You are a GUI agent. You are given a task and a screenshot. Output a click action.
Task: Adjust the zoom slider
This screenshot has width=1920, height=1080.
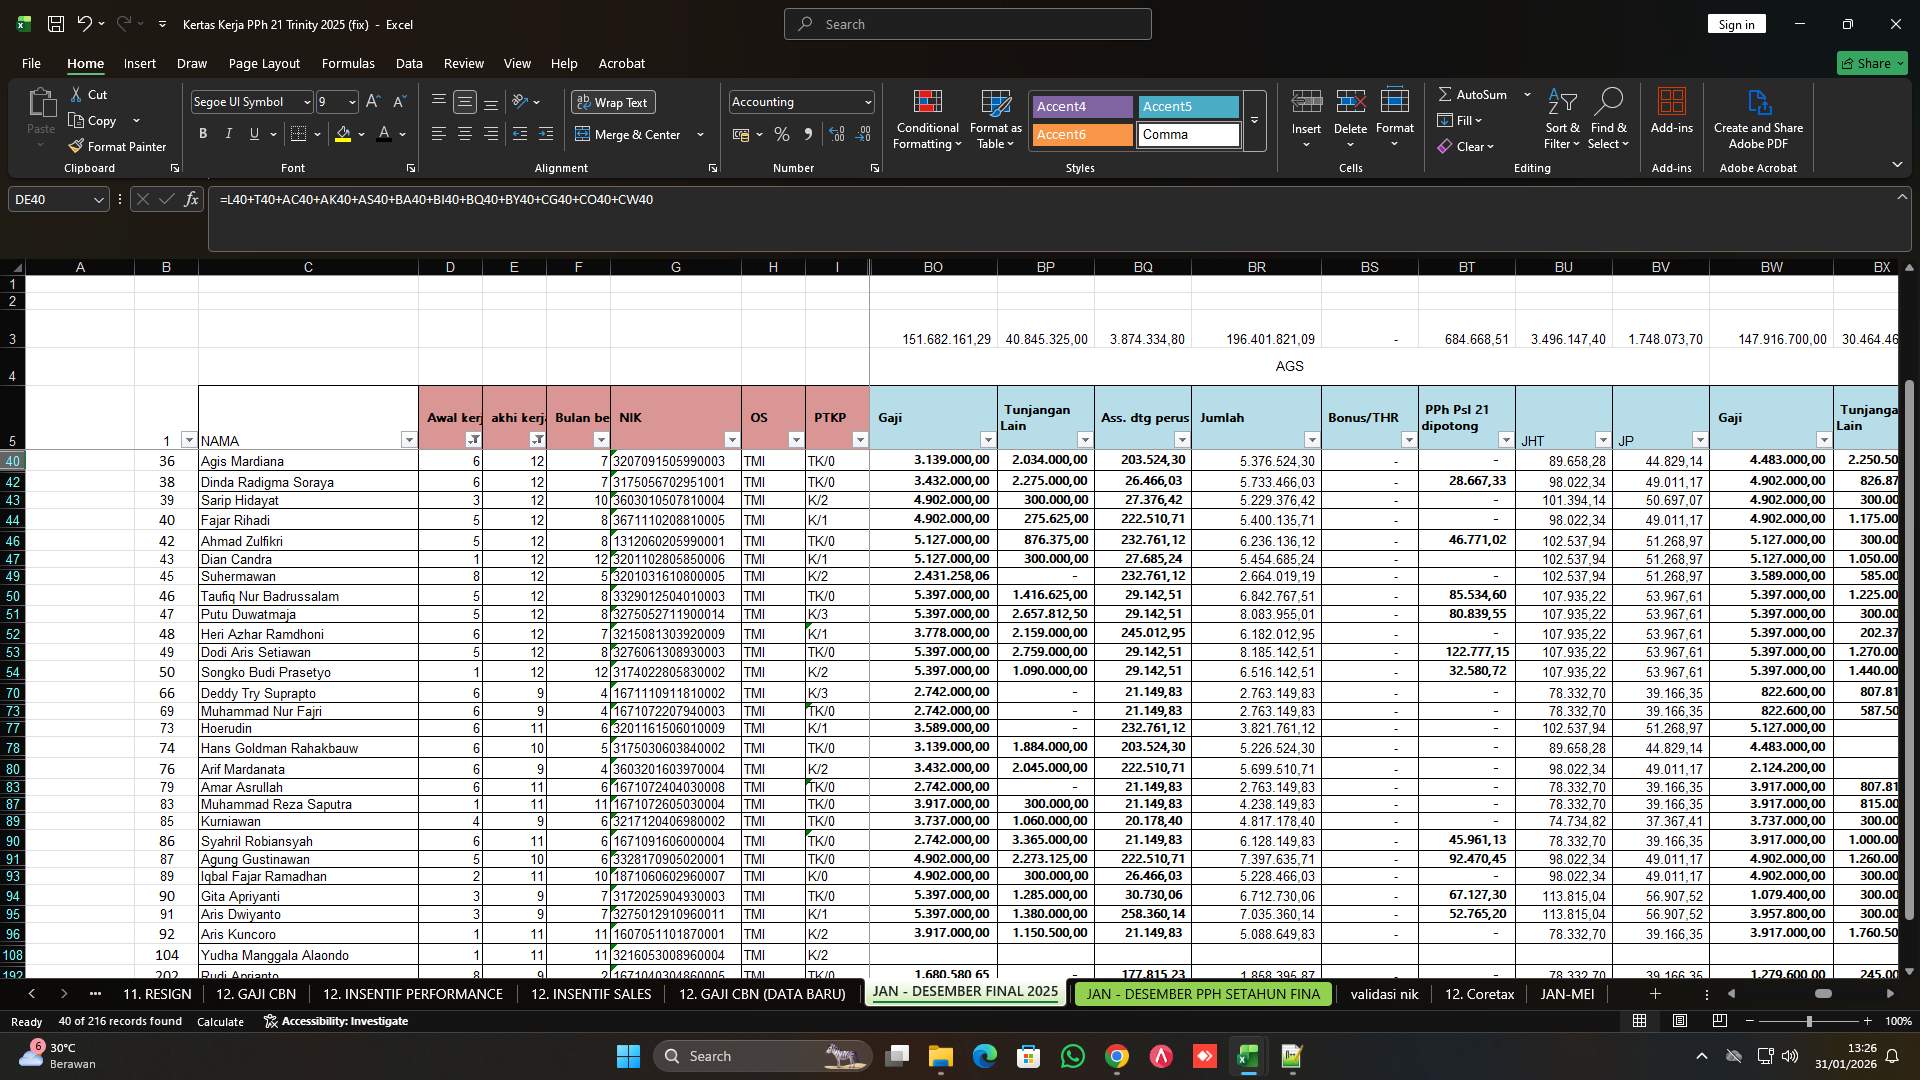coord(1808,1021)
